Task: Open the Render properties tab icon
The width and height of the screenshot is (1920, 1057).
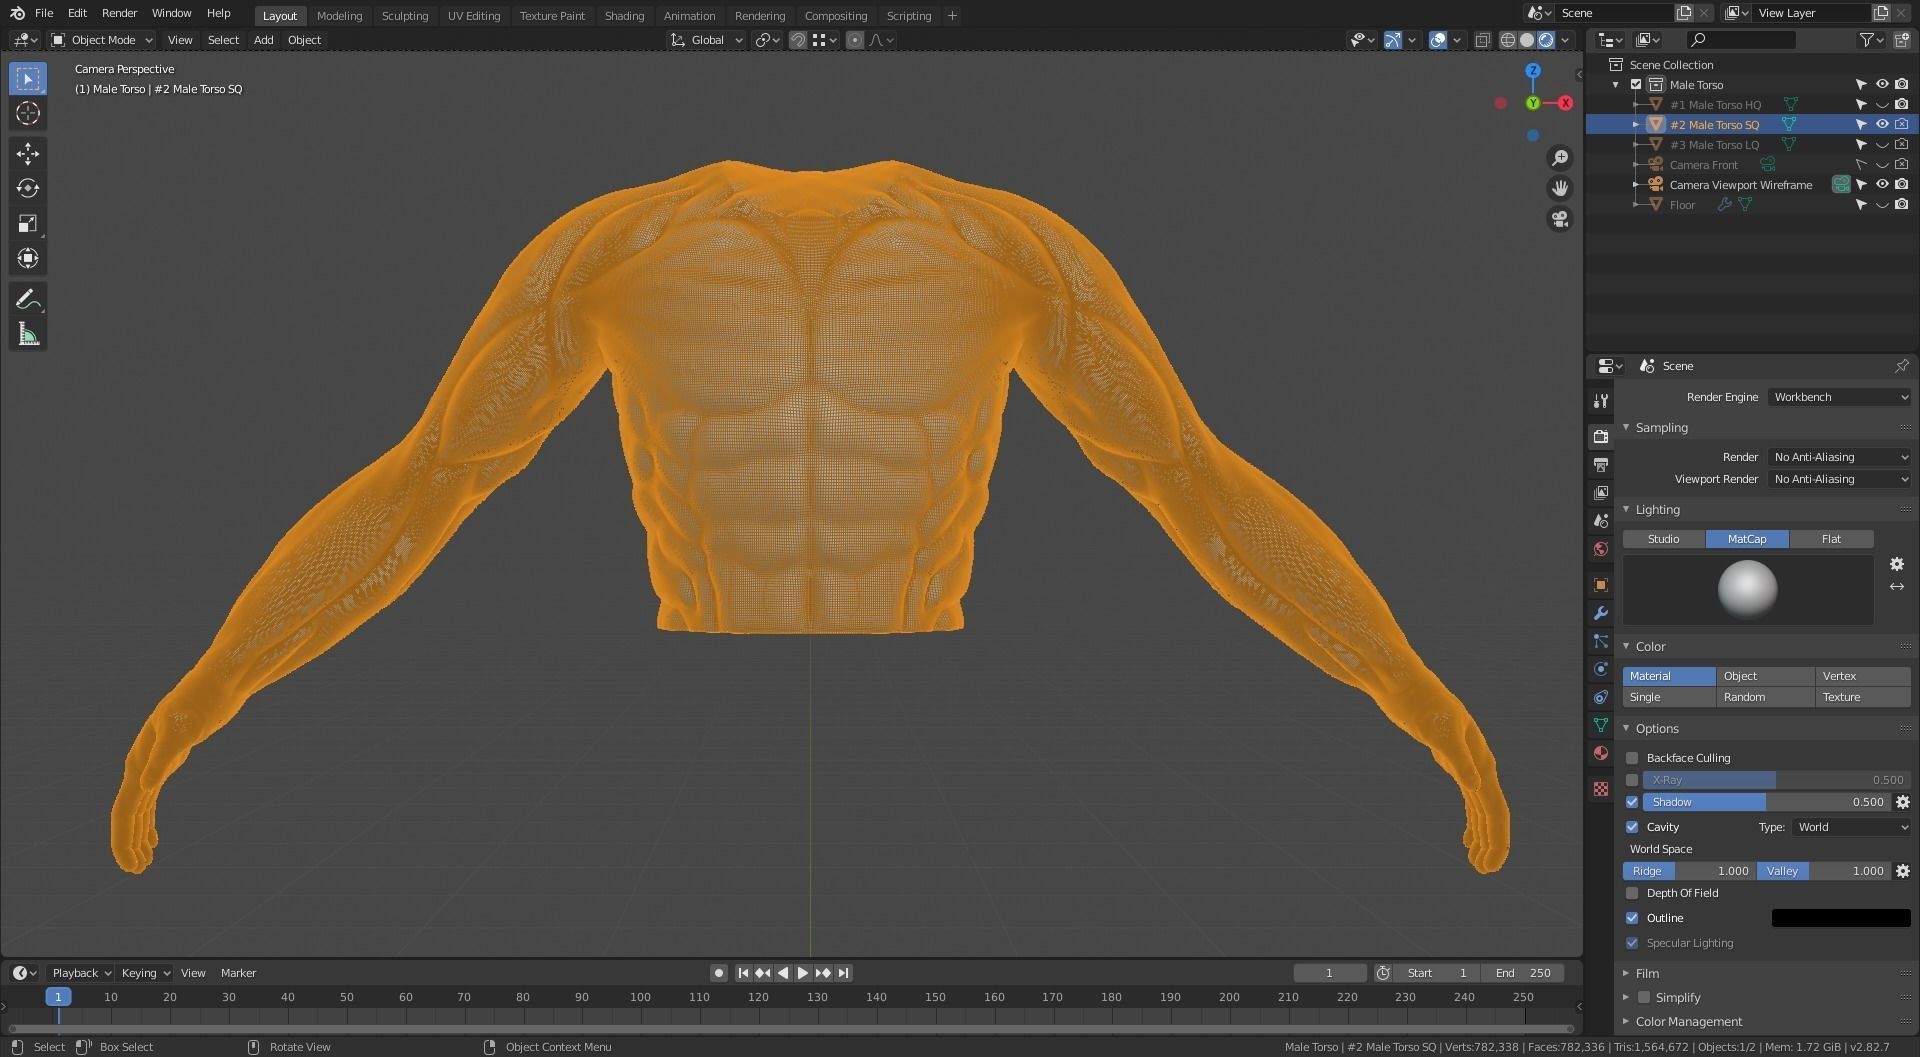Action: (1601, 436)
